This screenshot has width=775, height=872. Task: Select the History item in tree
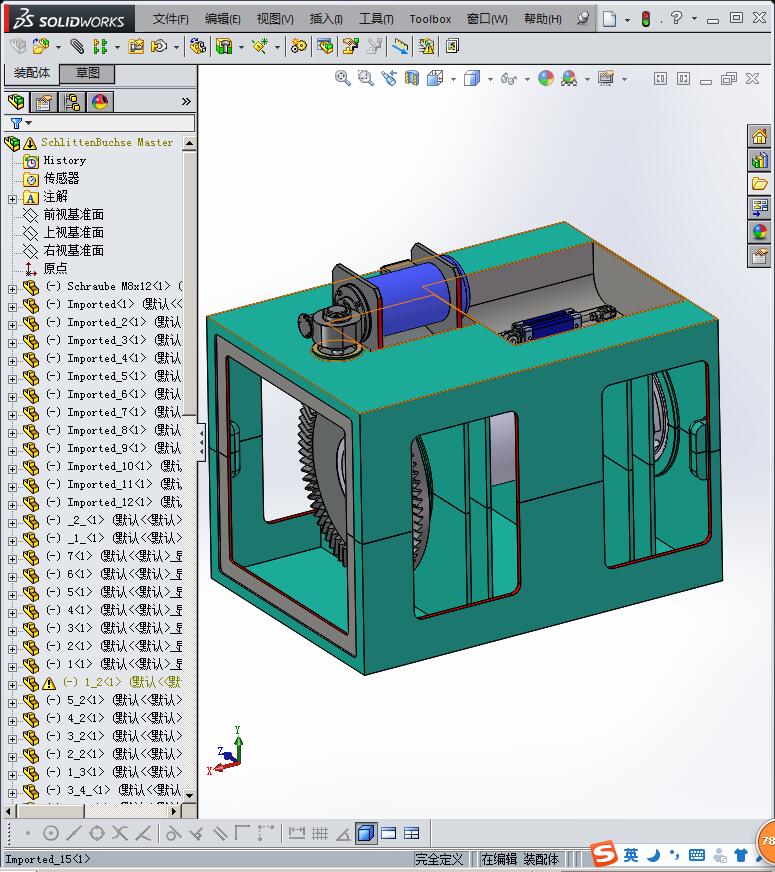point(64,161)
